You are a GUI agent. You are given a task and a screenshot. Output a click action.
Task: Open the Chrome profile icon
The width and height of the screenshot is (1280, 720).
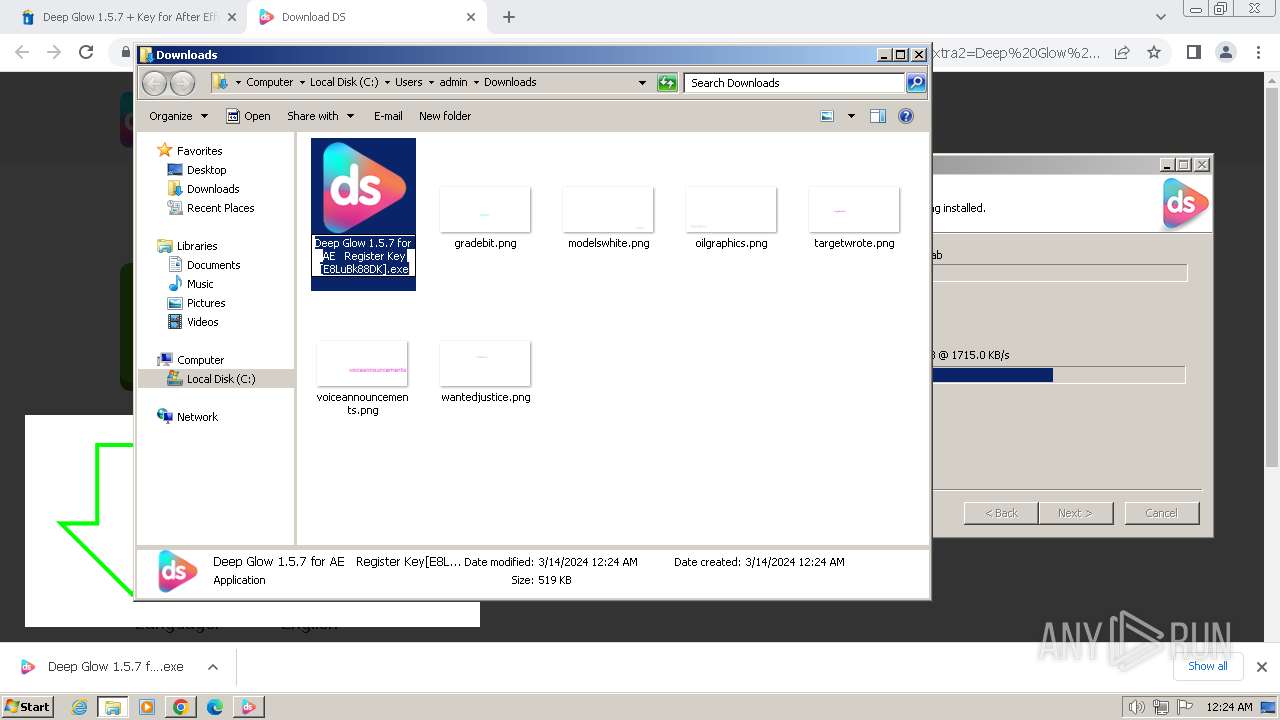[1225, 52]
